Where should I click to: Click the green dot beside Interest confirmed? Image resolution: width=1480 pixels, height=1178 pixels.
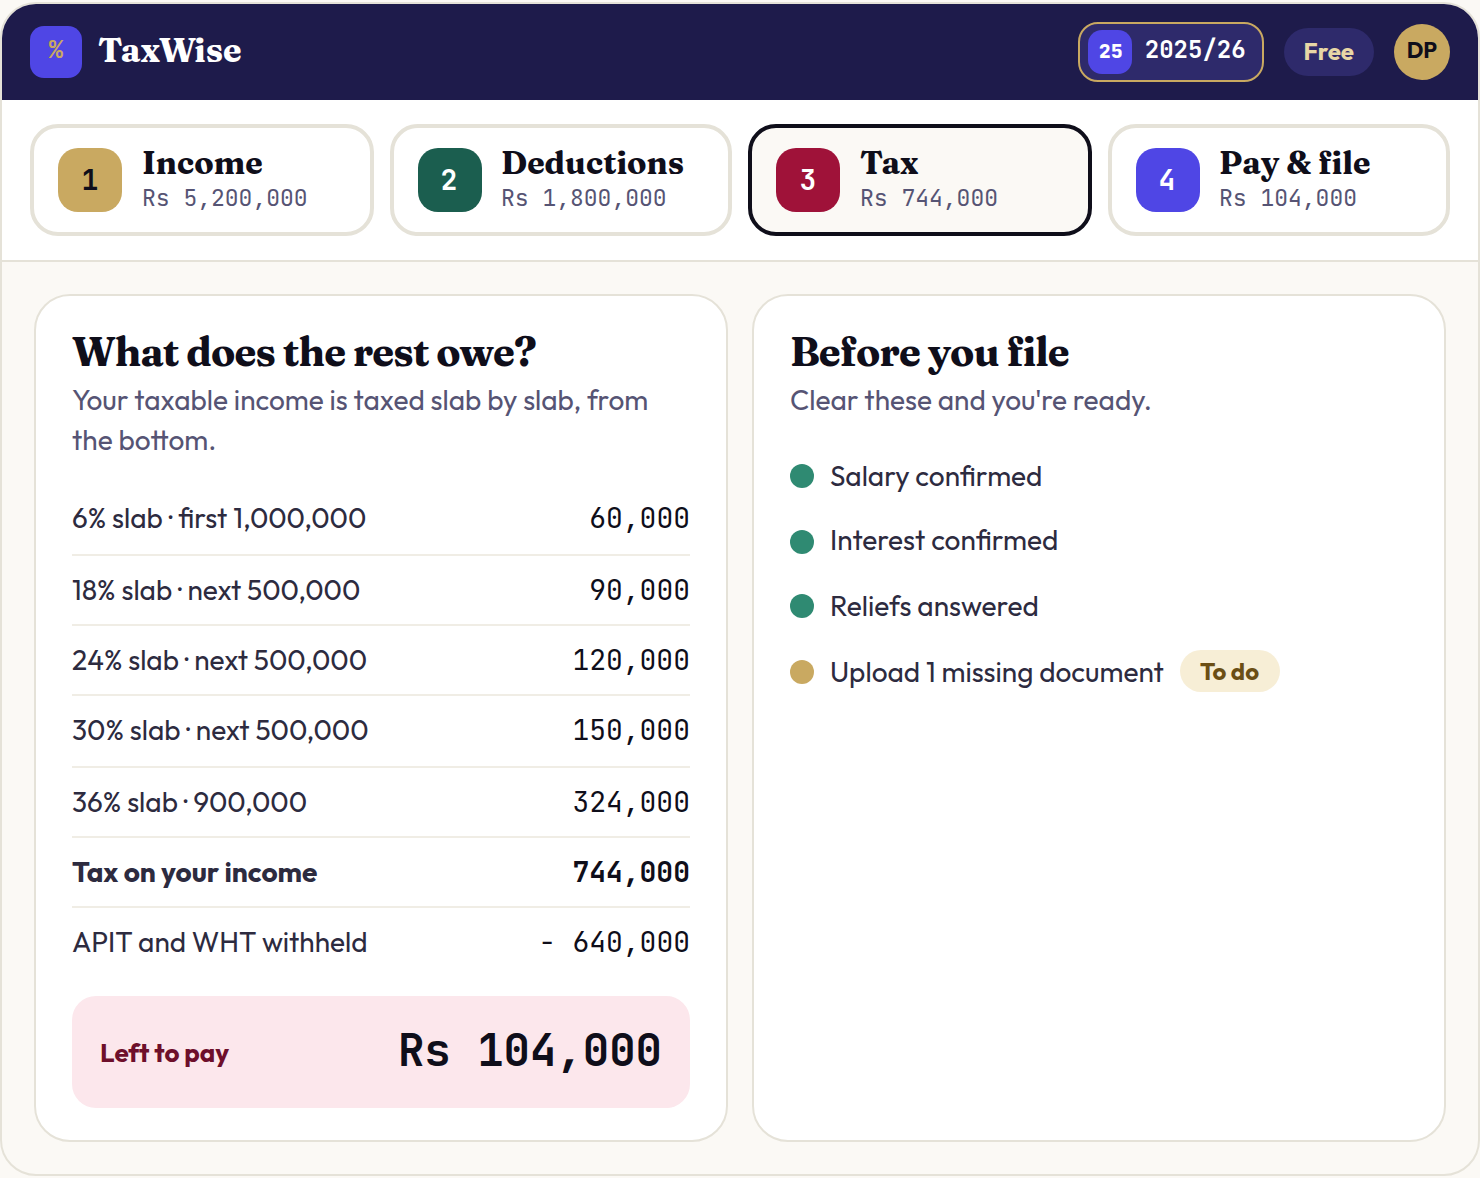coord(802,542)
